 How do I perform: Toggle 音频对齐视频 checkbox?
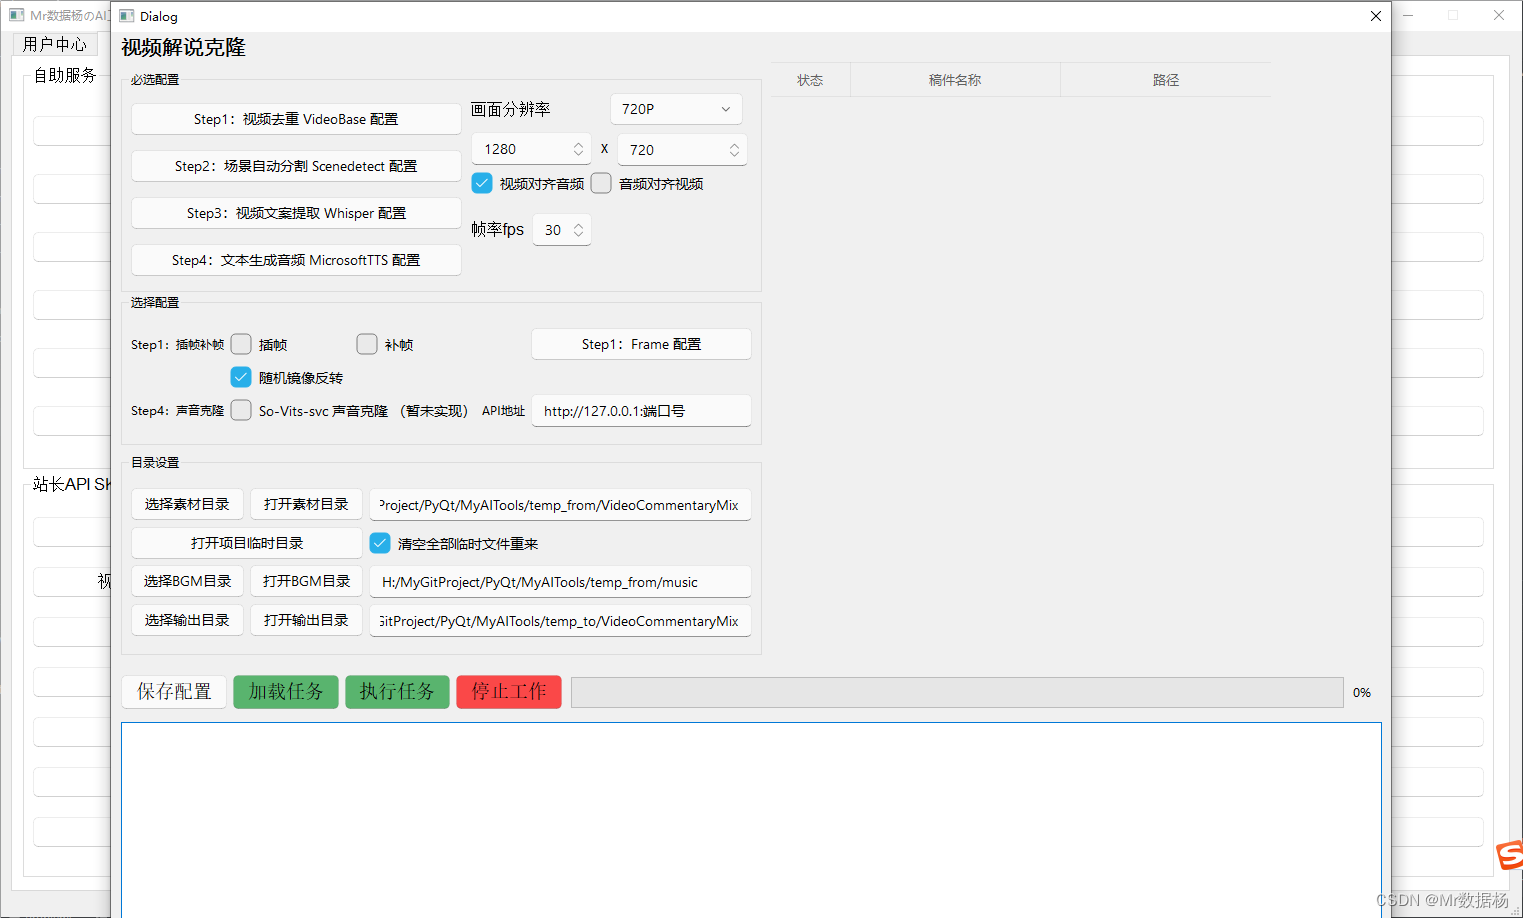tap(601, 183)
